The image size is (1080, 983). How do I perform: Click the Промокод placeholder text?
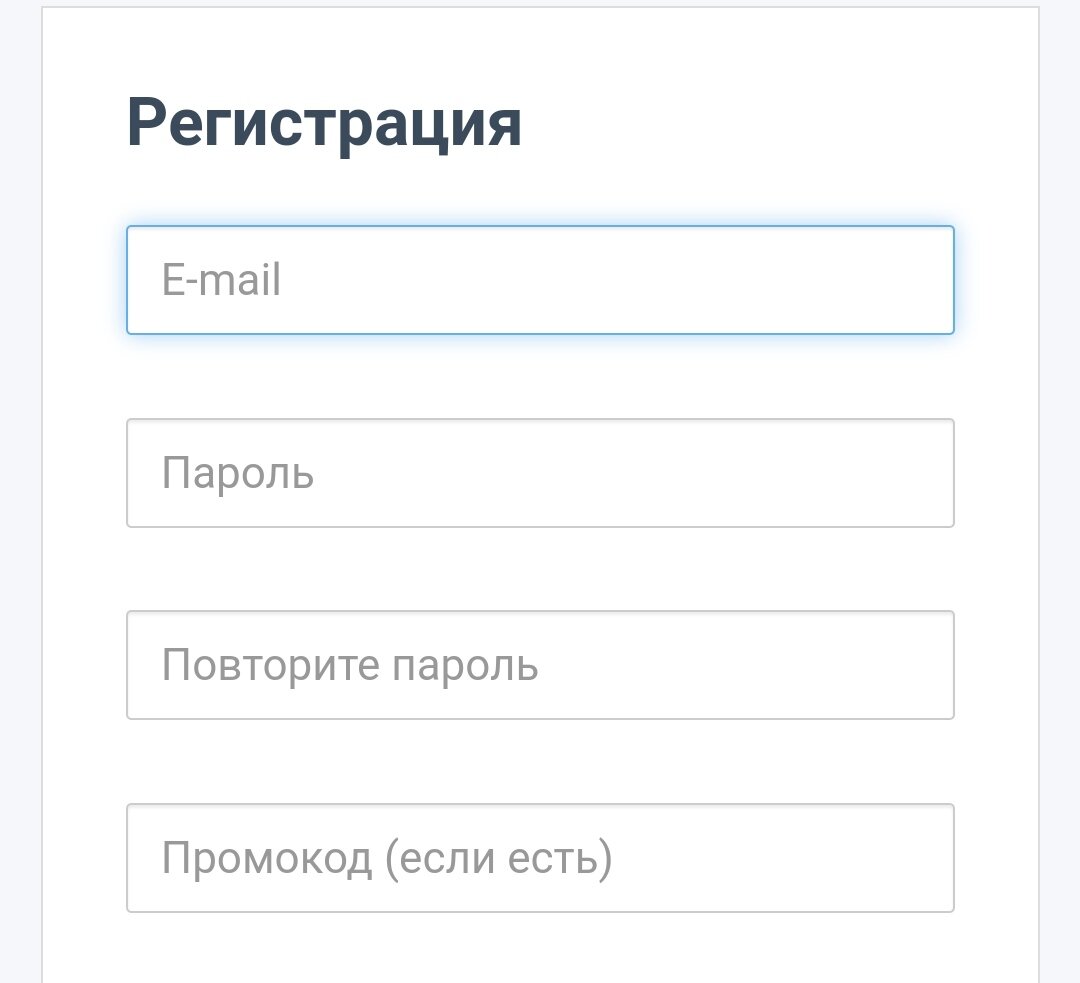[388, 858]
